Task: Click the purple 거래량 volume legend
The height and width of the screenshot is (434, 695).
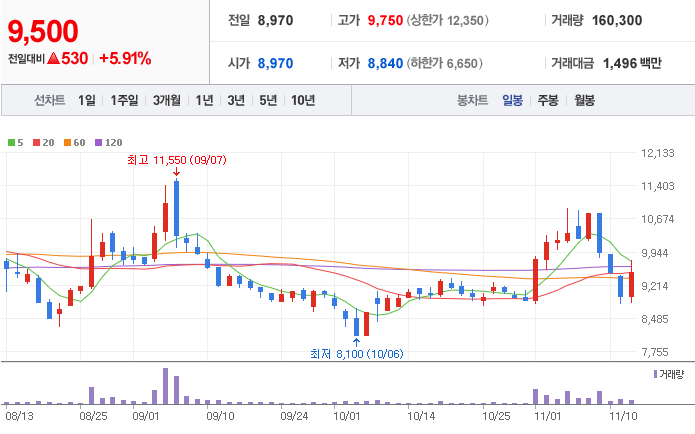Action: (x=669, y=374)
